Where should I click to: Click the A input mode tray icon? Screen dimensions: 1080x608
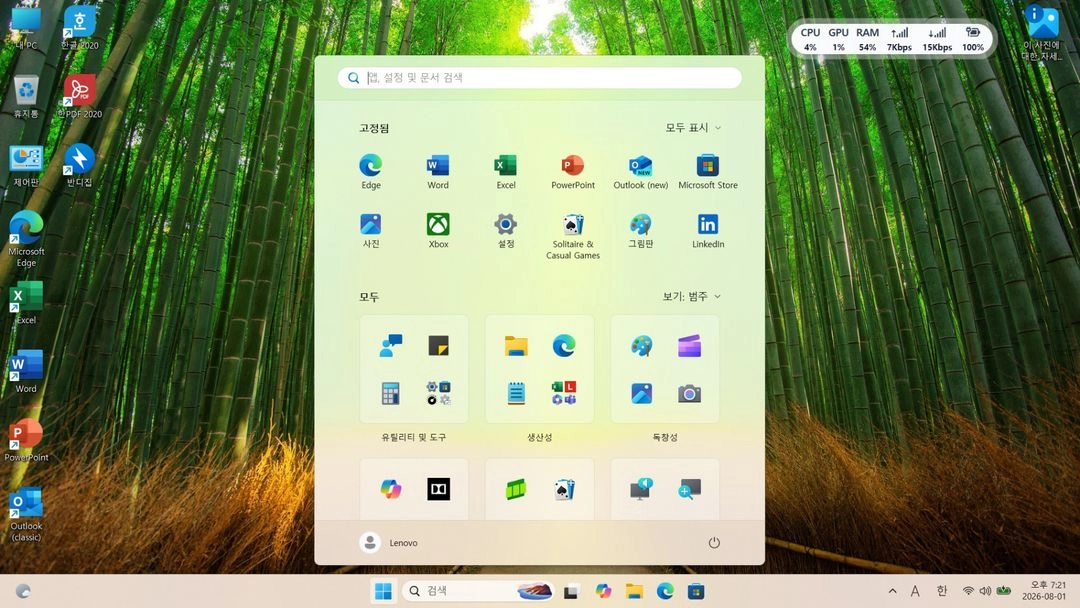coord(915,591)
